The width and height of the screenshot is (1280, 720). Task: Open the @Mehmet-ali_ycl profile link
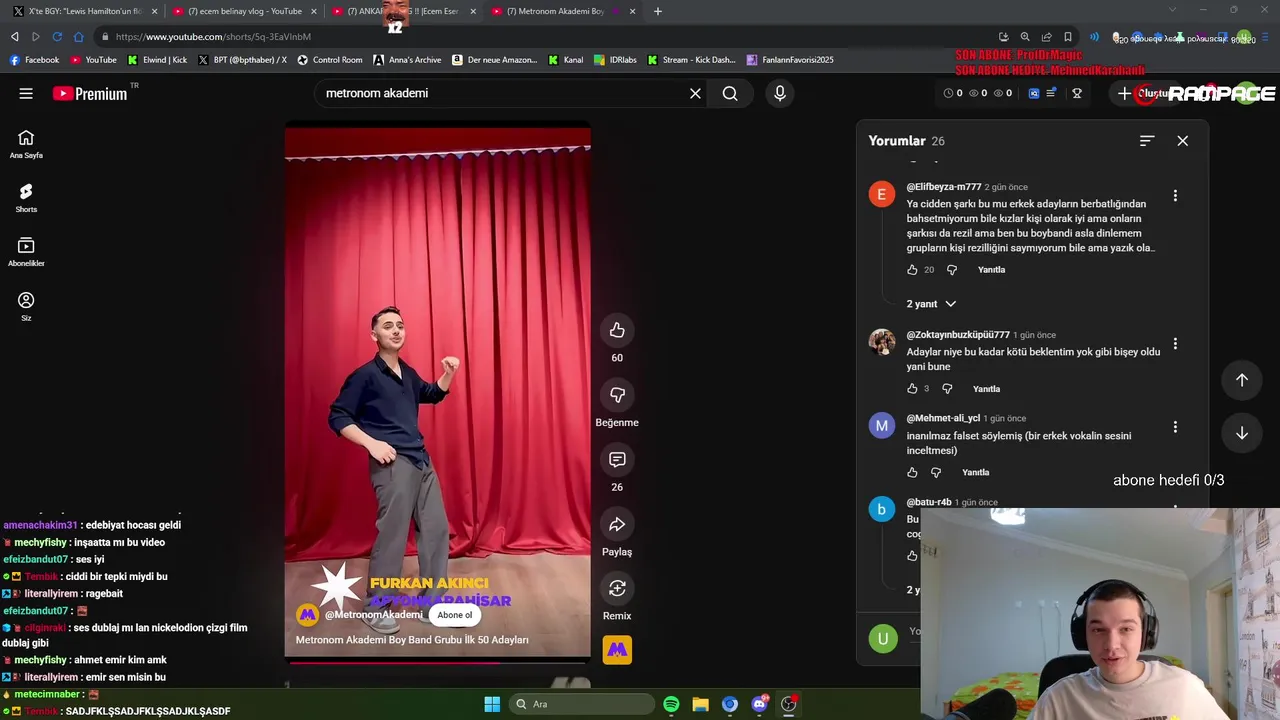click(943, 418)
